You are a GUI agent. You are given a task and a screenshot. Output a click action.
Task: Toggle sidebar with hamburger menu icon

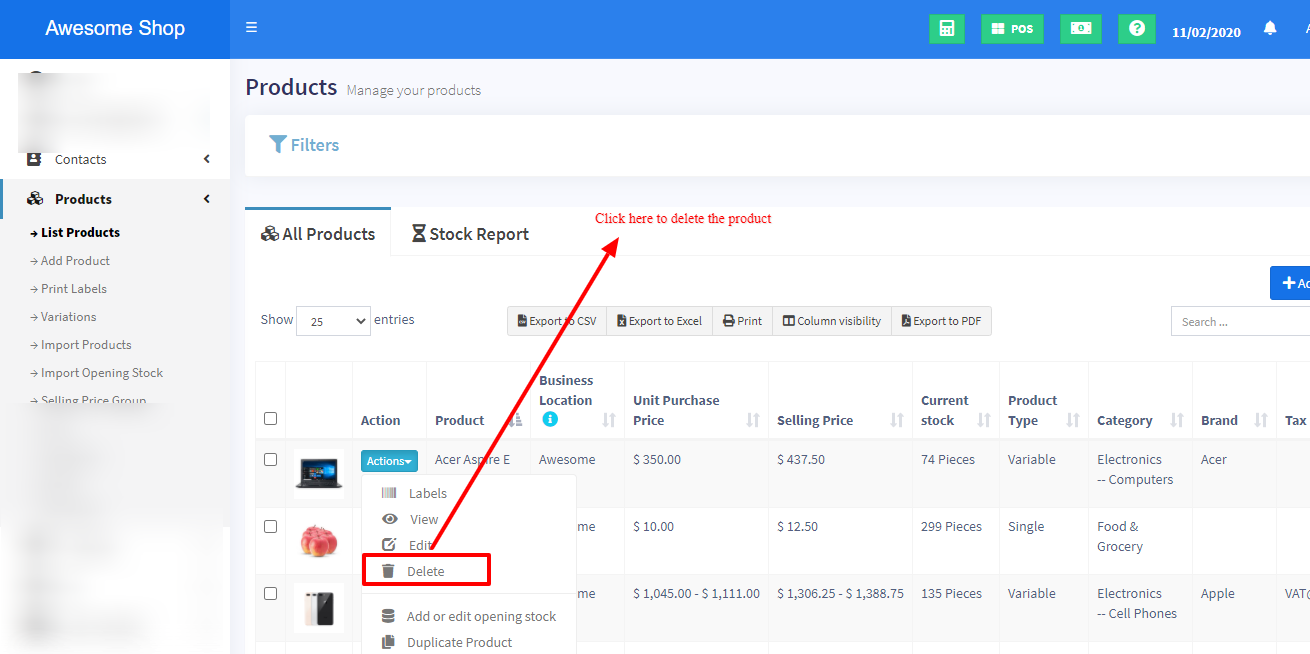251,27
